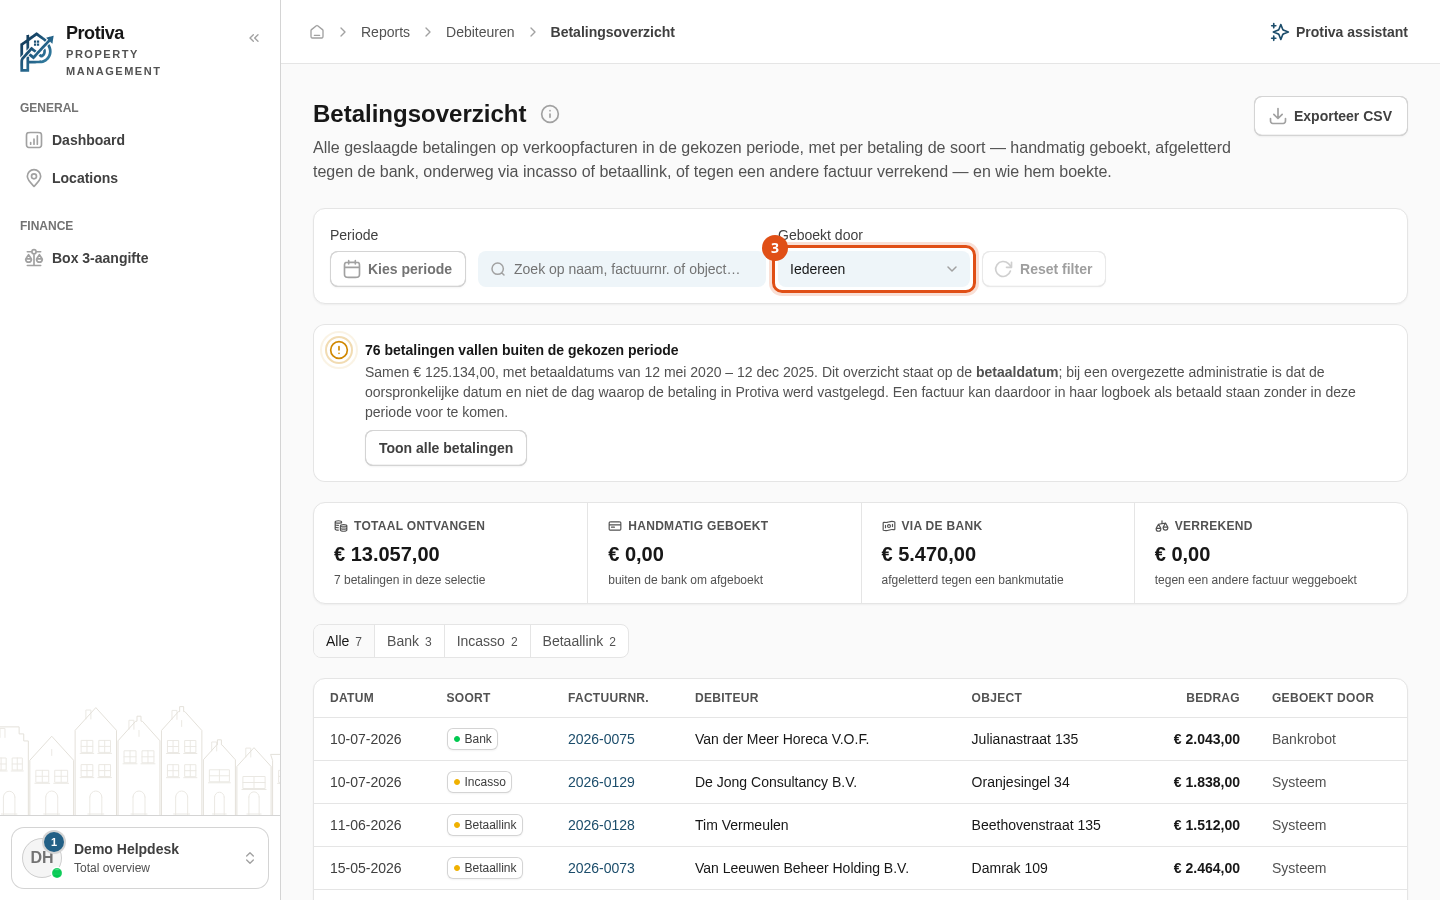1440x900 pixels.
Task: Collapse the sidebar with the double-chevron icon
Action: (254, 38)
